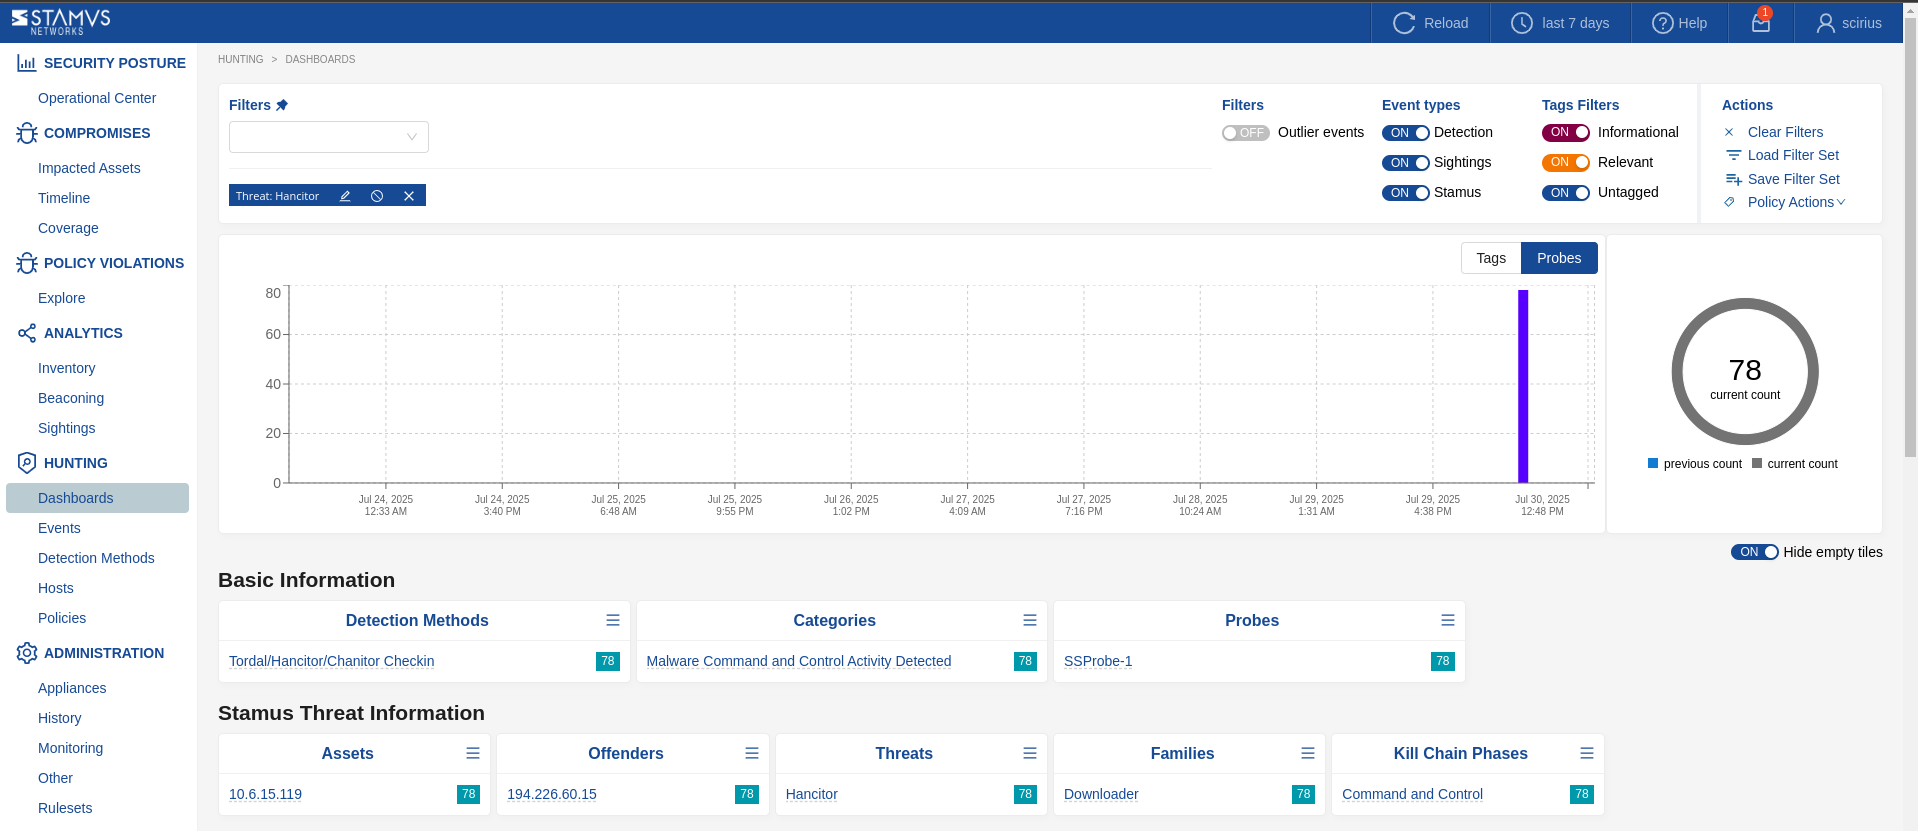Negate the Threat: Hancitor filter icon
Viewport: 1918px width, 831px height.
(377, 196)
